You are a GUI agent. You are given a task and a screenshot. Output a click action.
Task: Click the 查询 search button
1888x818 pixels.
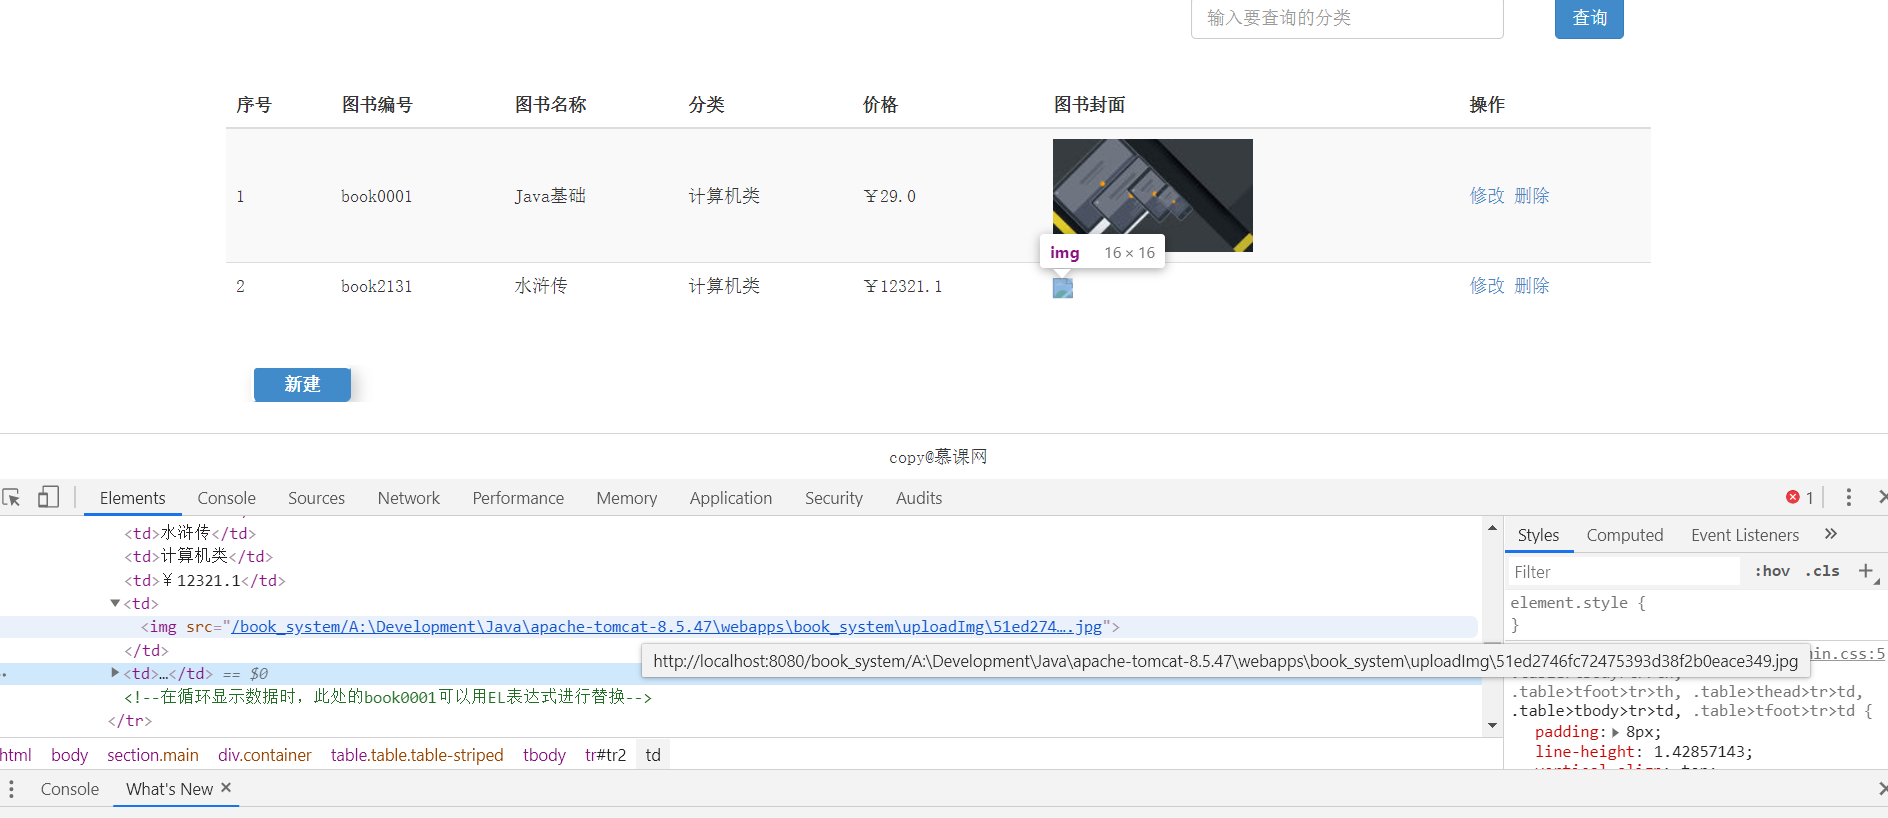[1589, 18]
